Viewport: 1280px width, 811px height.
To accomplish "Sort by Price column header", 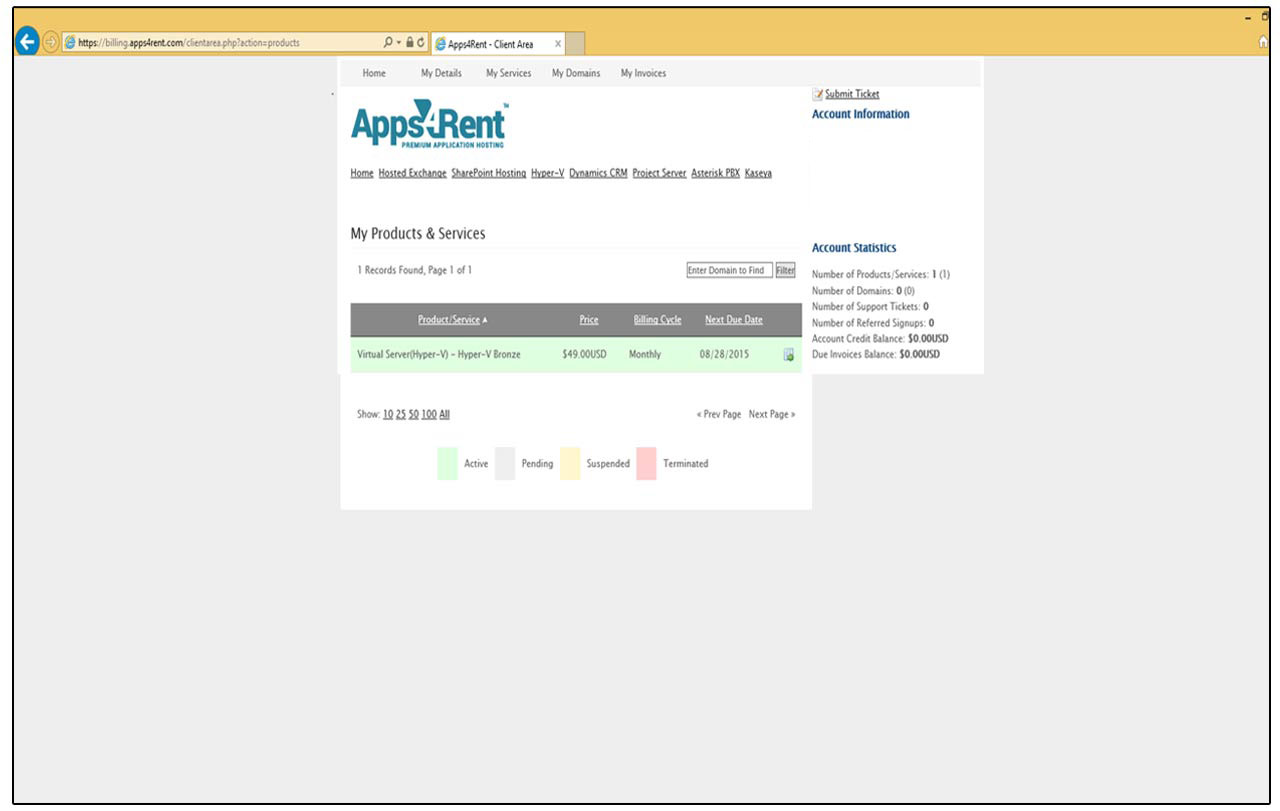I will coord(589,320).
